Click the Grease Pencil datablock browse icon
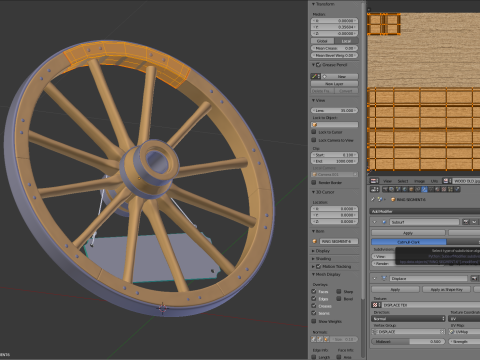Viewport: 480px width, 360px height. point(315,76)
